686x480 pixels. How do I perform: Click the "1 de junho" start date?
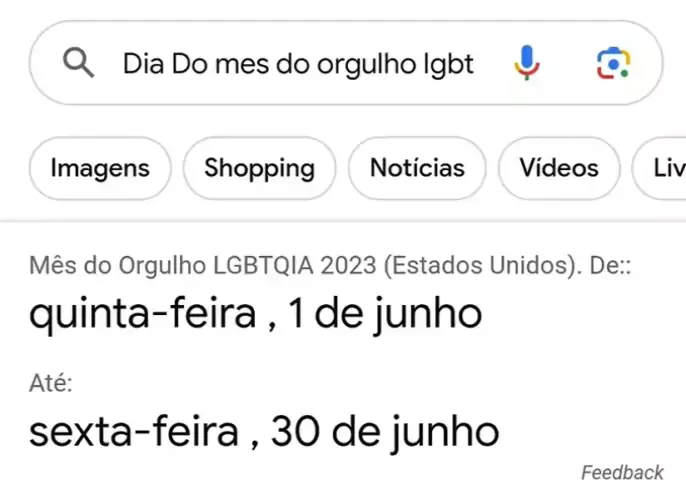coord(385,314)
